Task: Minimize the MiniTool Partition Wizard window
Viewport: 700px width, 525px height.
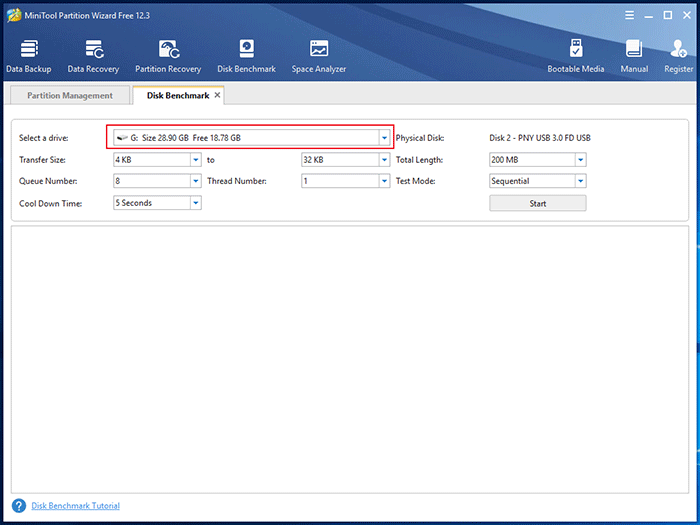Action: coord(649,16)
